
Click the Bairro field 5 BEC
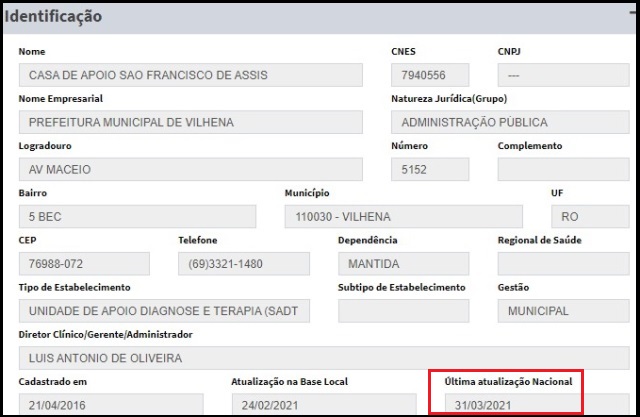tap(137, 217)
